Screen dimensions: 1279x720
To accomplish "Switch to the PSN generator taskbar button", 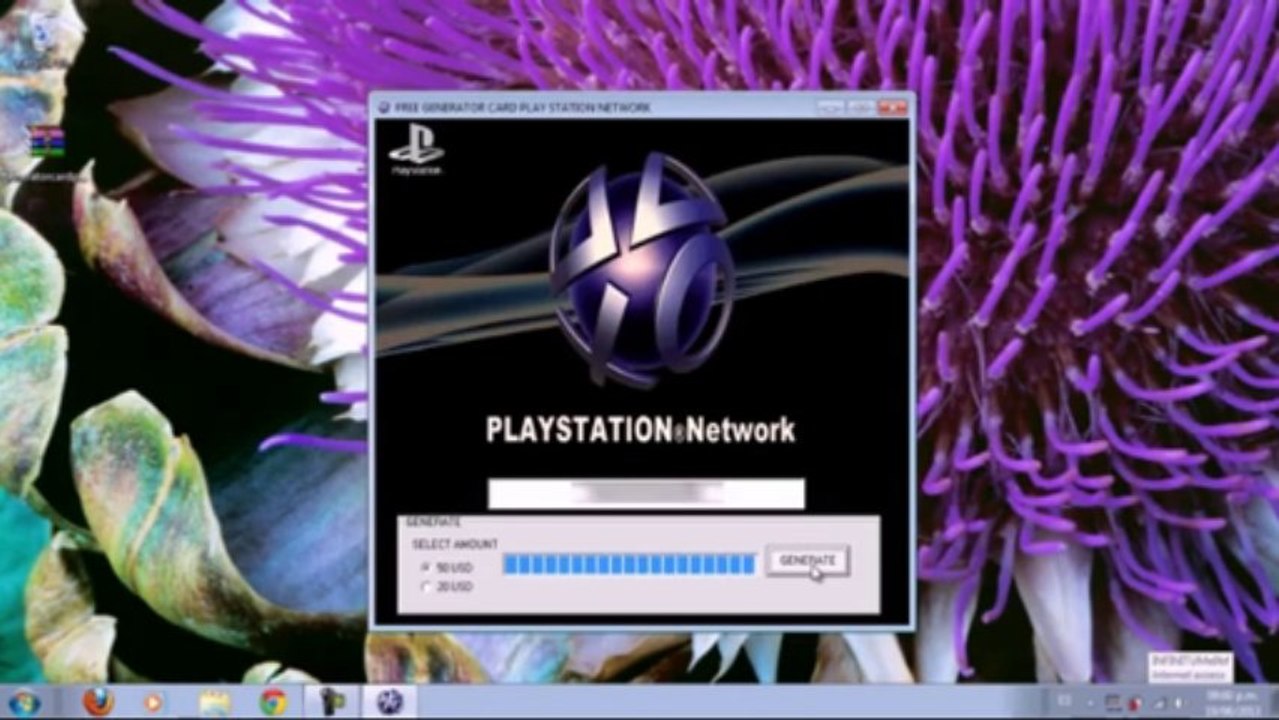I will pos(389,702).
